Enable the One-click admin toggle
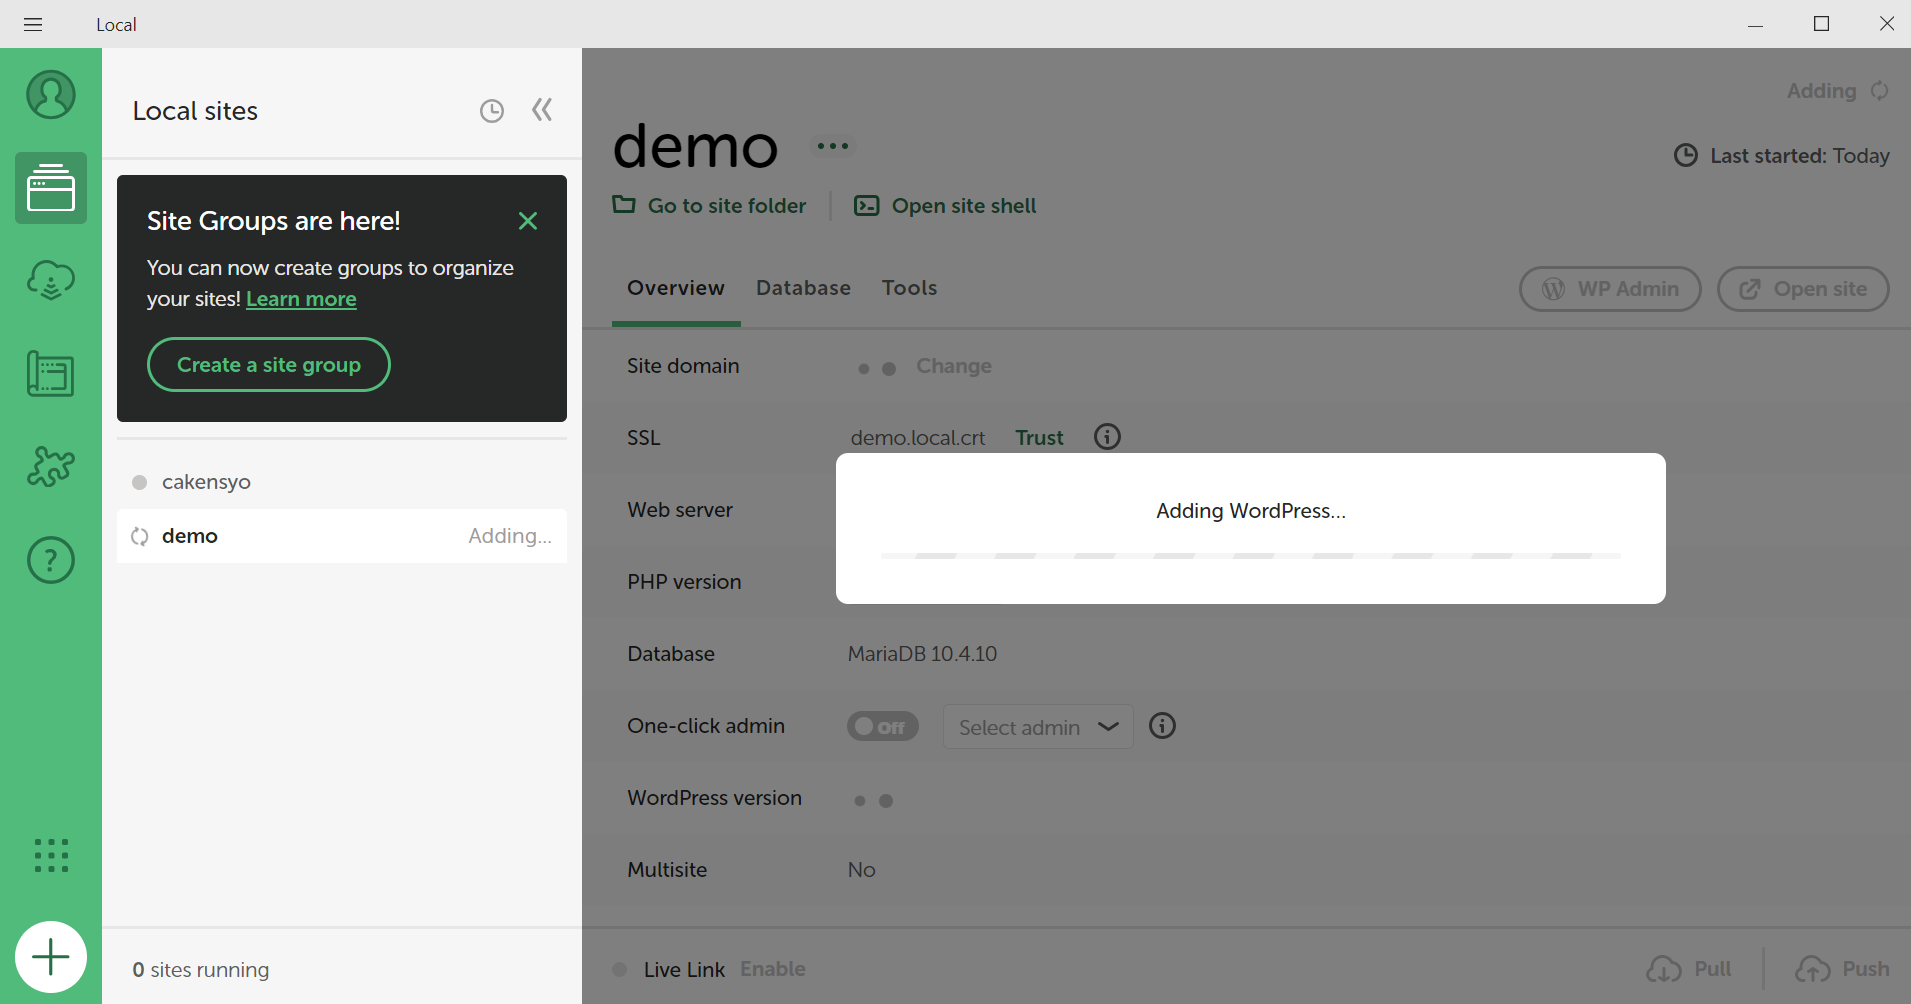Image resolution: width=1911 pixels, height=1004 pixels. 882,725
